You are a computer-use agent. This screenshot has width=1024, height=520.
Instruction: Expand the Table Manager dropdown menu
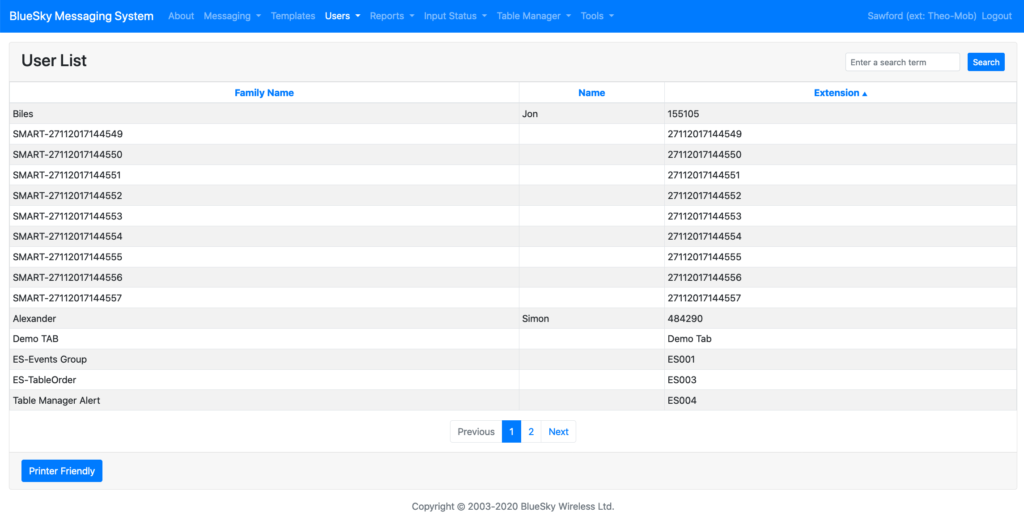click(534, 16)
